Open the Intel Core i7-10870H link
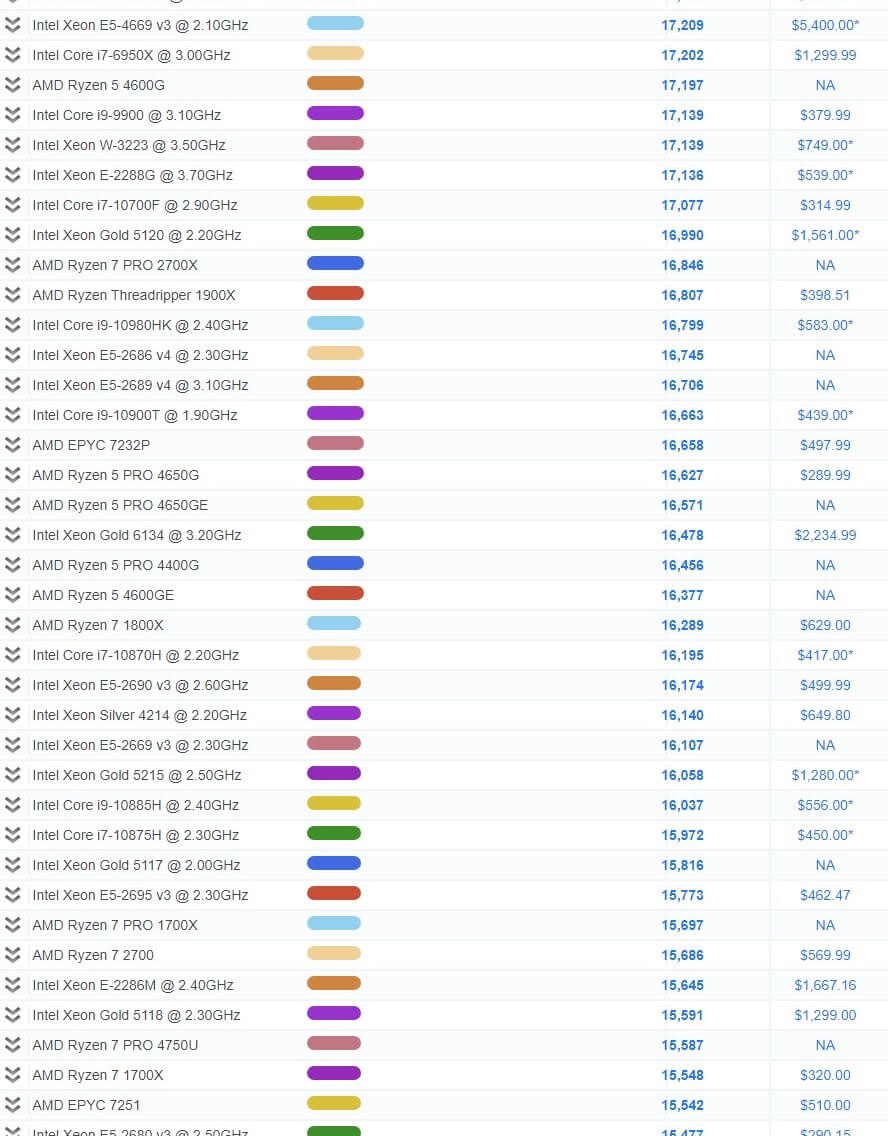This screenshot has width=888, height=1136. [135, 655]
